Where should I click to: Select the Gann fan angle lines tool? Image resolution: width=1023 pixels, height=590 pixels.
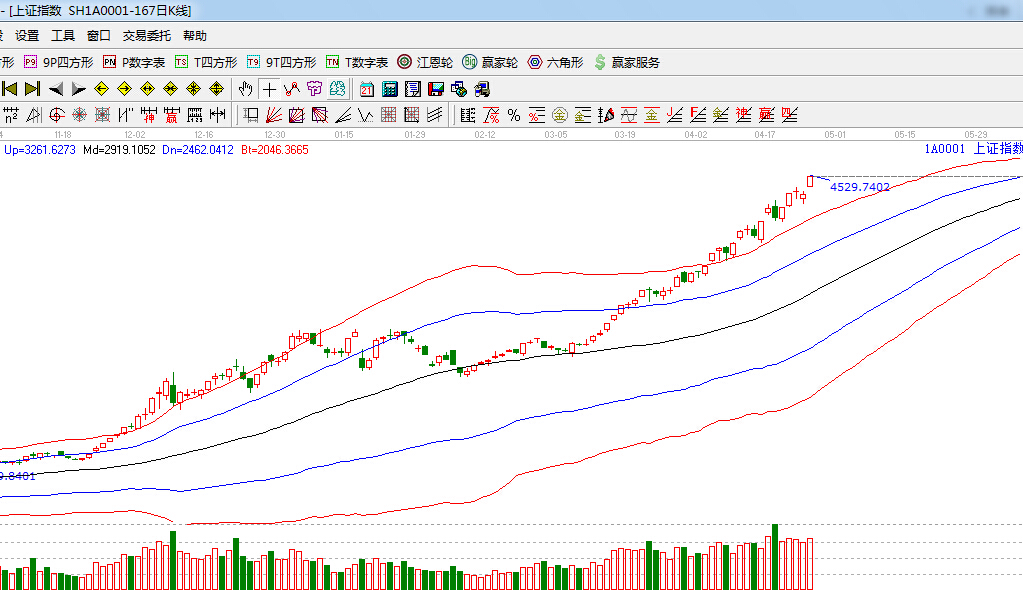point(273,114)
